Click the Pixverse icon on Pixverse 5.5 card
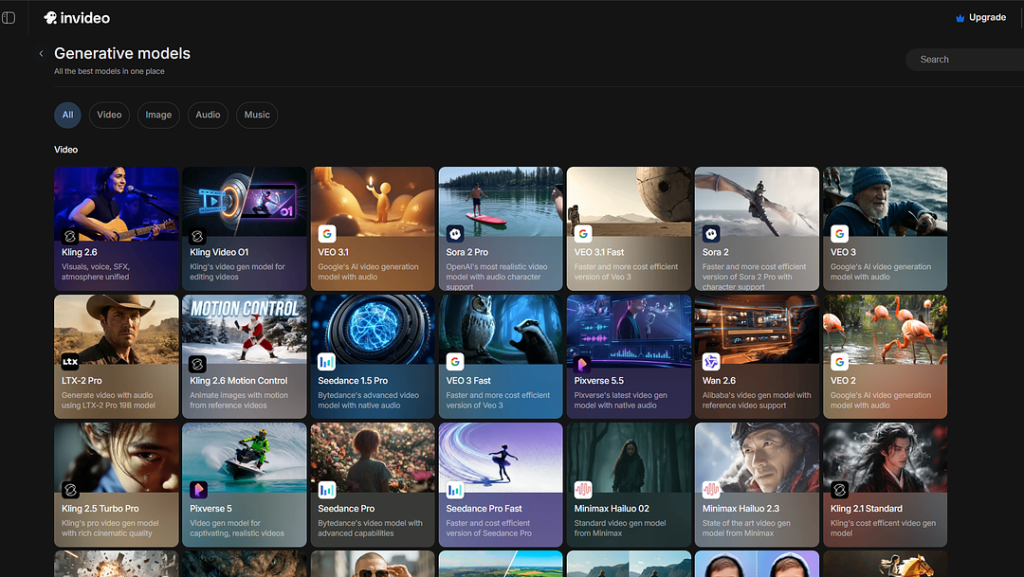The image size is (1024, 577). 583,364
